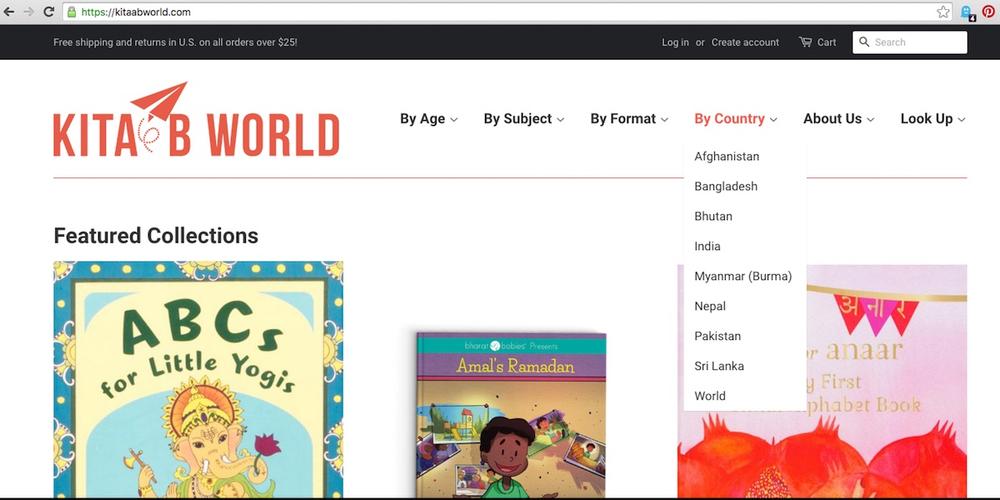Image resolution: width=1000 pixels, height=500 pixels.
Task: Click the Kitaab World logo
Action: click(196, 120)
